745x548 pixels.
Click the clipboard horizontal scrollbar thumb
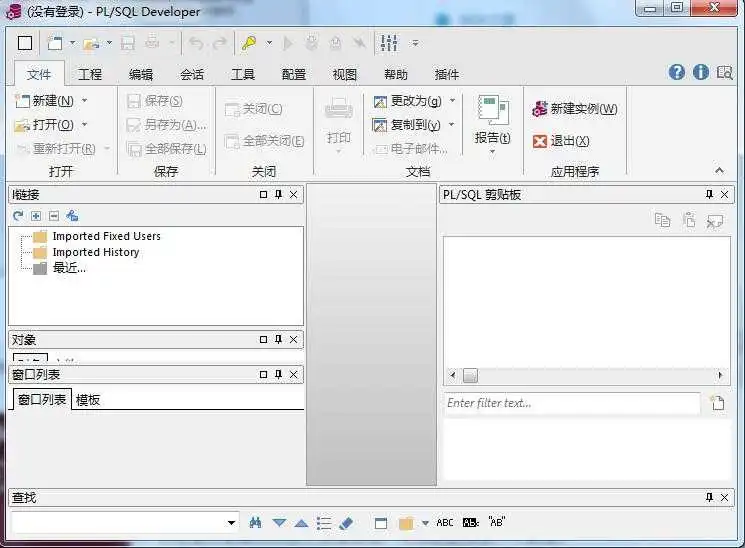tap(470, 375)
